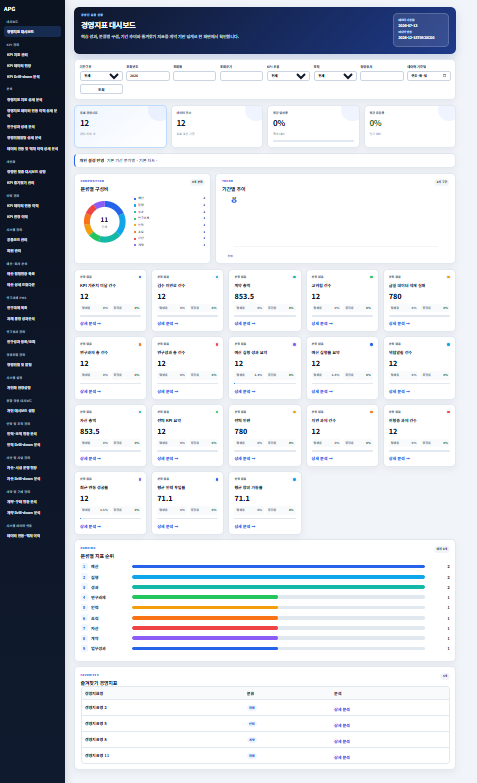Toggle the pill button atop the 분류별 구성비 card
477x783 pixels.
click(197, 182)
